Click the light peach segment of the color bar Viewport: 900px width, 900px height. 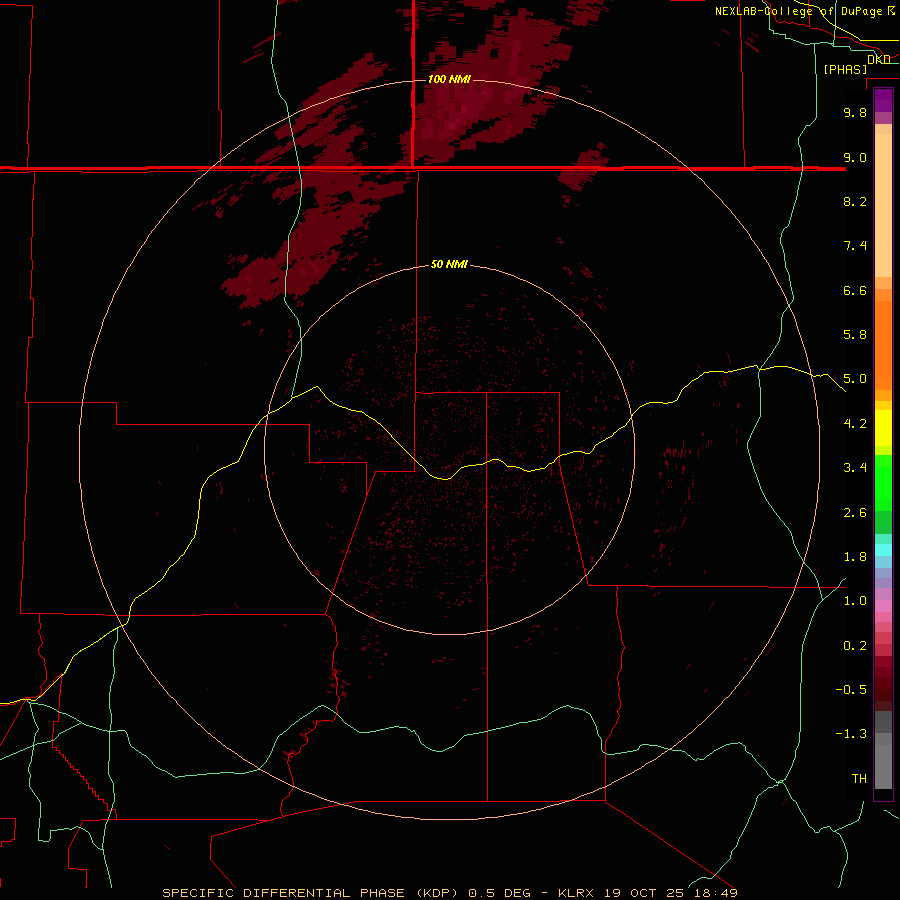pos(883,205)
